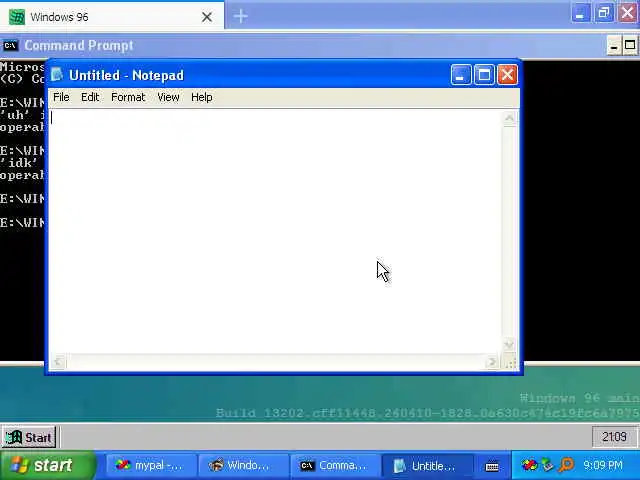Open the Help menu in Notepad

click(202, 98)
